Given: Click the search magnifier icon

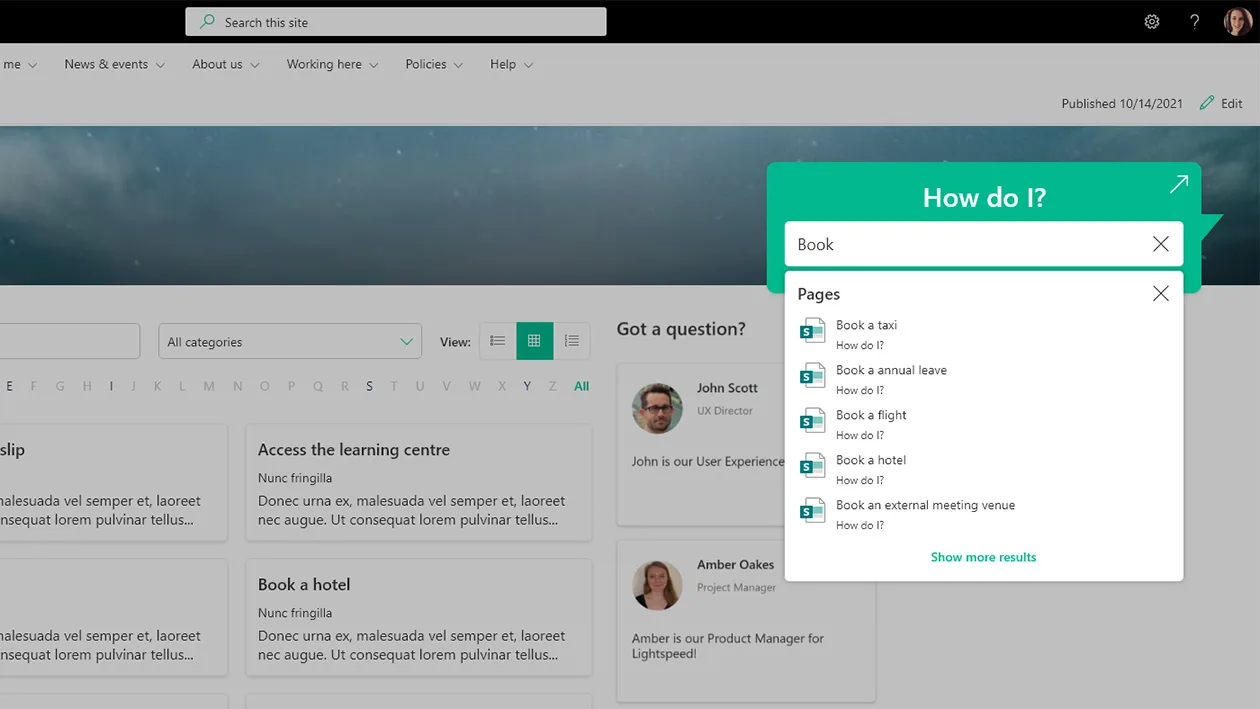Looking at the screenshot, I should [207, 21].
